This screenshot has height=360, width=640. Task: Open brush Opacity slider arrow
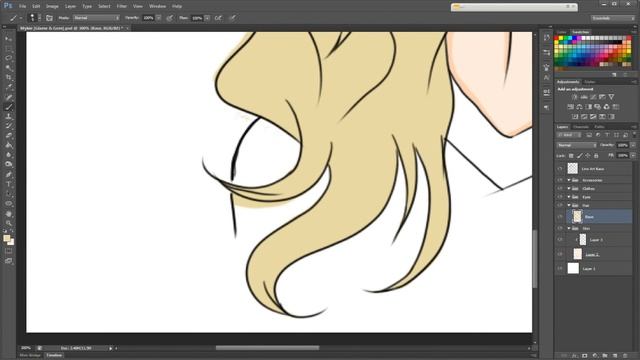click(x=159, y=18)
